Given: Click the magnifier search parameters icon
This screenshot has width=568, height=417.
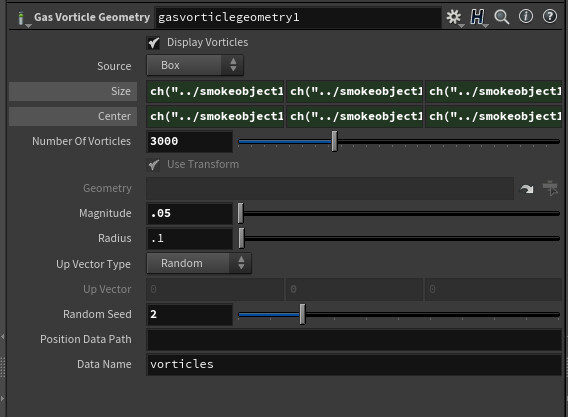Looking at the screenshot, I should [502, 17].
